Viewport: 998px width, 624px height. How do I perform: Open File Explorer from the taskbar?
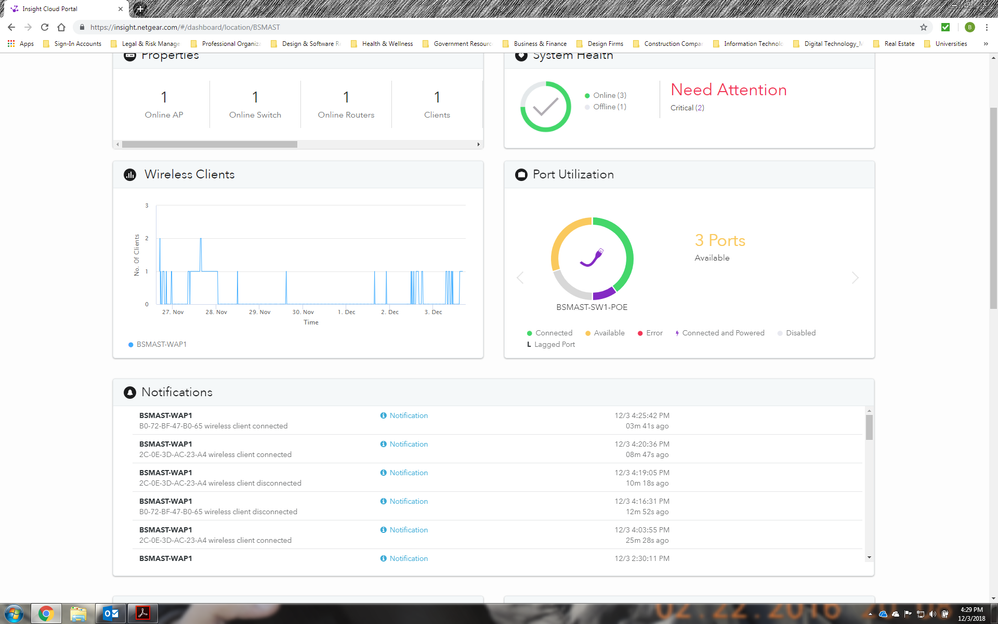[x=78, y=614]
